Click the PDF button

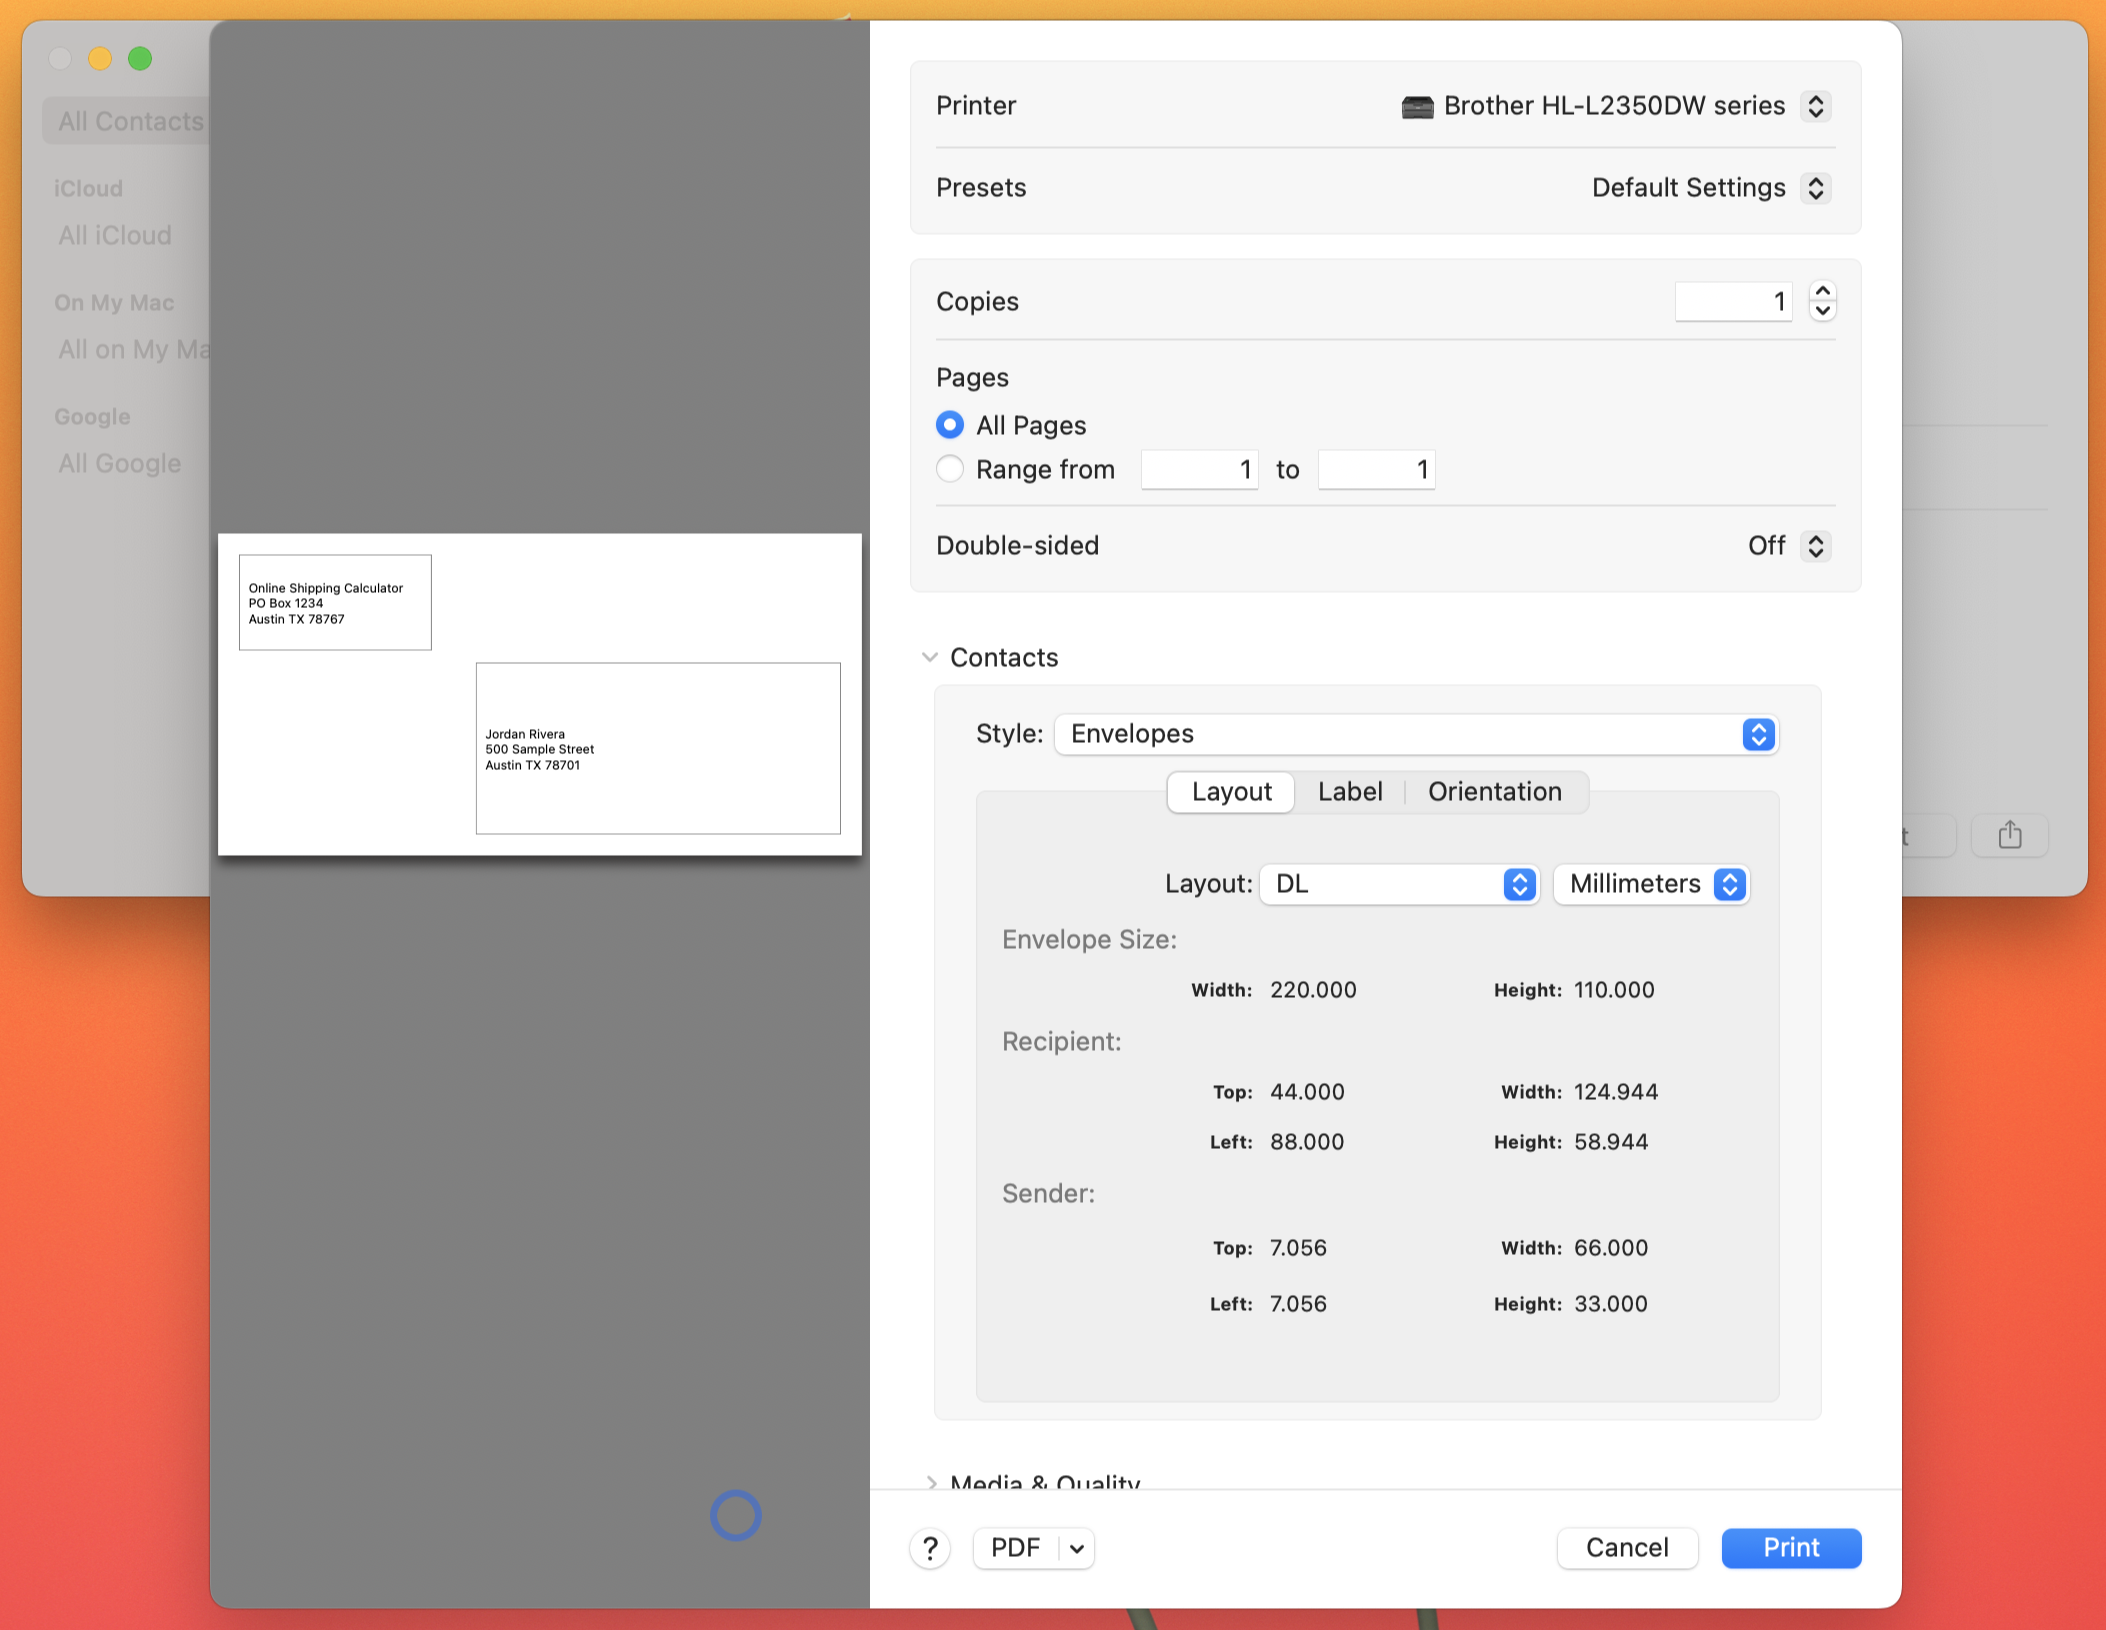1016,1548
